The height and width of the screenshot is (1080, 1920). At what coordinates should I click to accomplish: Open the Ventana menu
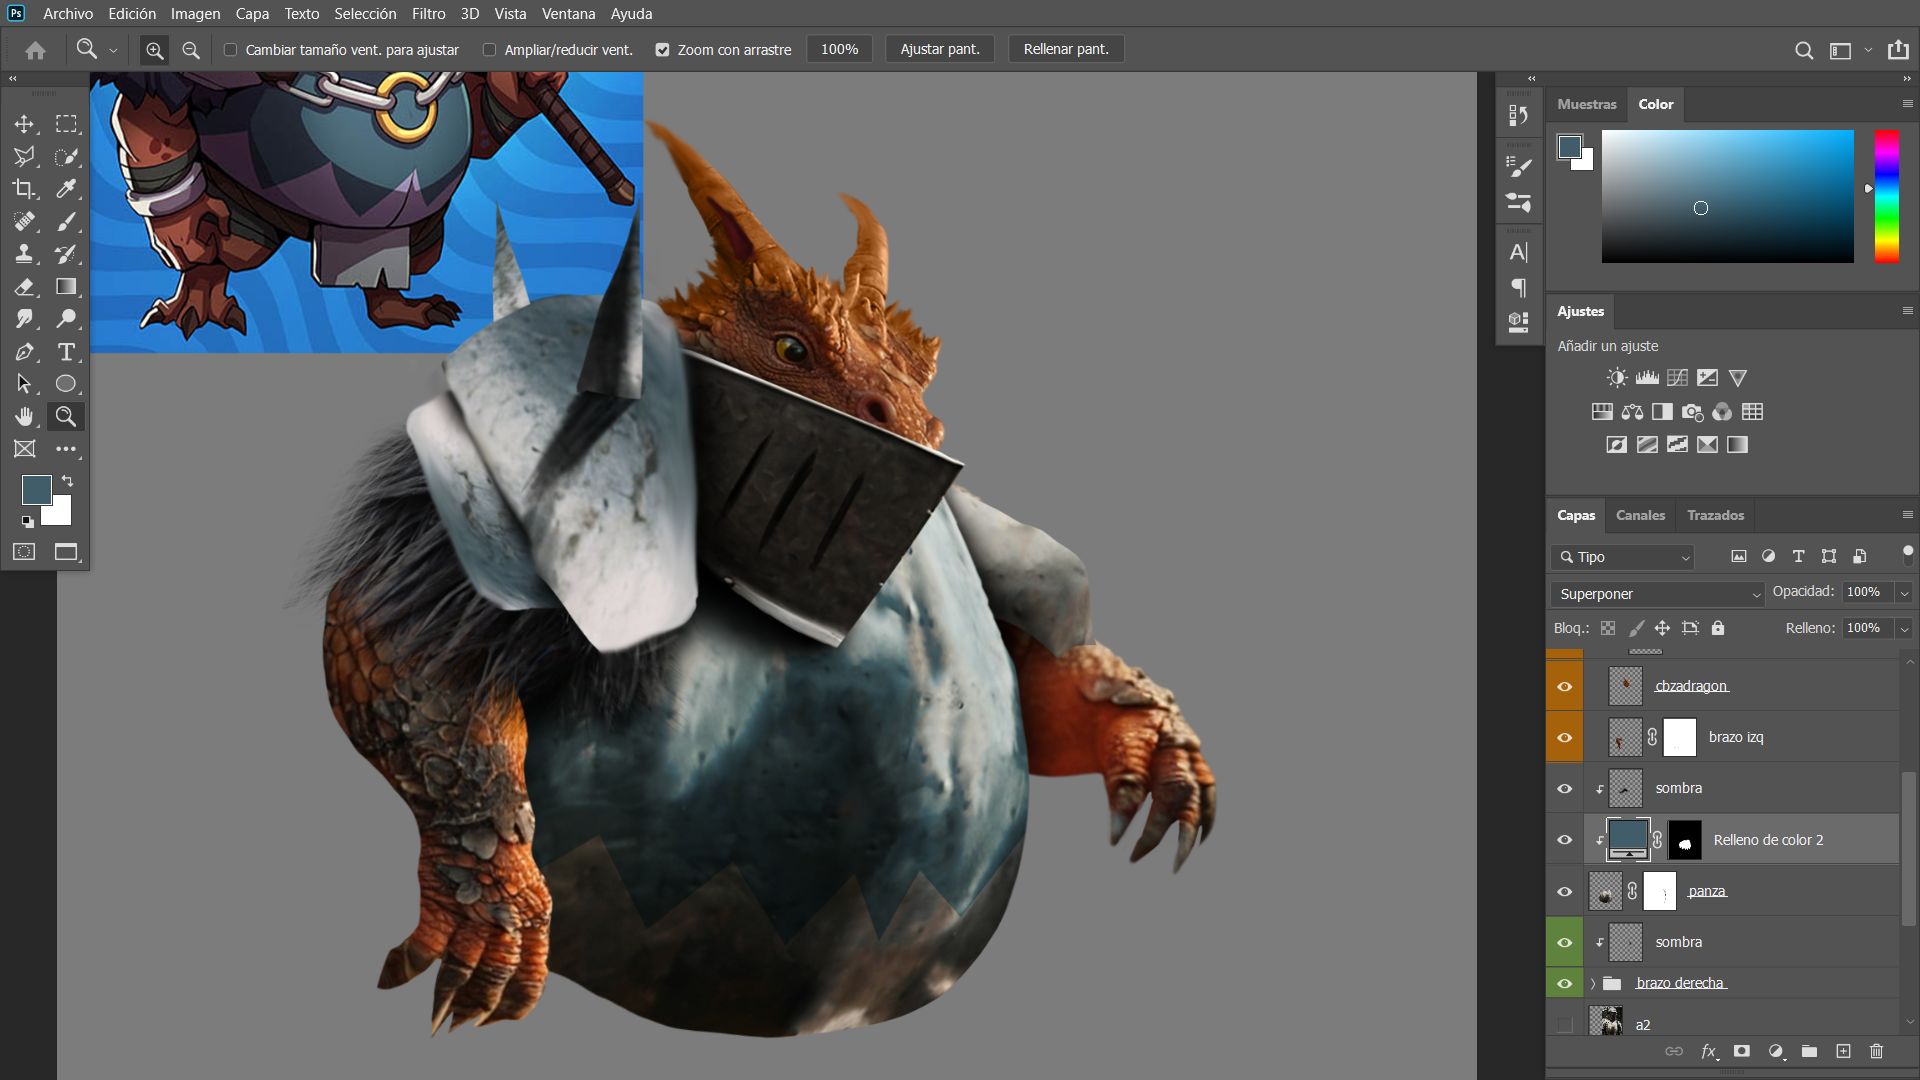click(568, 14)
